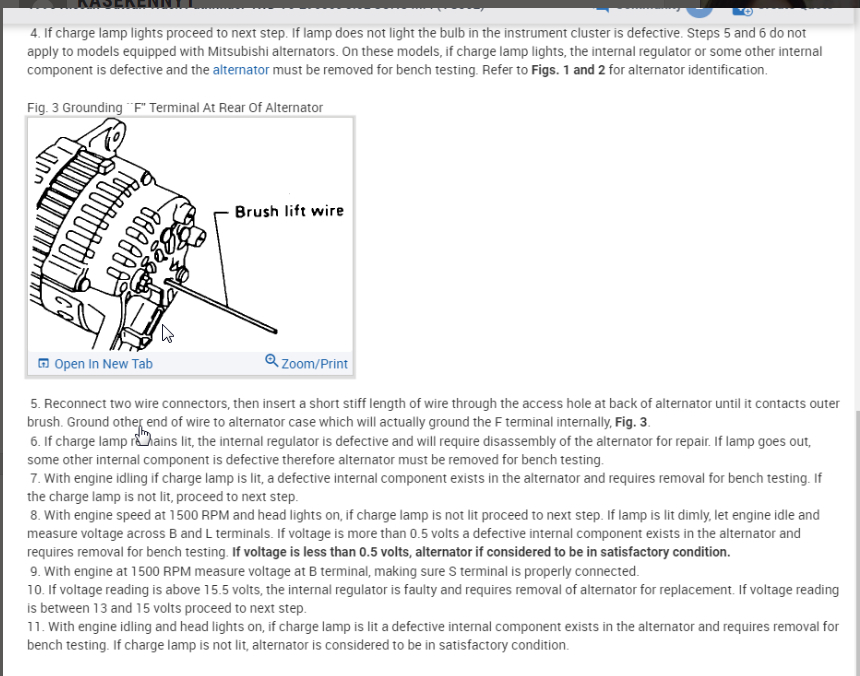Click the 'Fig. 3 Grounding F Terminal' caption
The width and height of the screenshot is (860, 676).
[175, 107]
